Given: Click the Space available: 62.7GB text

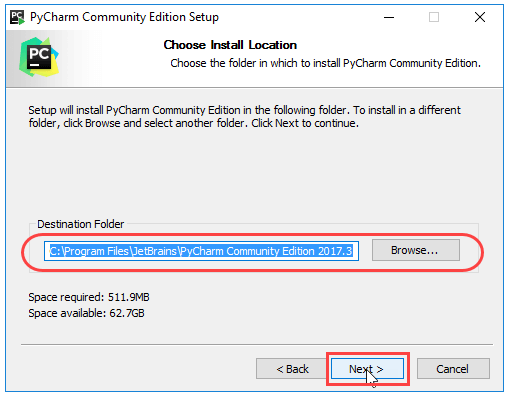Looking at the screenshot, I should coord(86,313).
